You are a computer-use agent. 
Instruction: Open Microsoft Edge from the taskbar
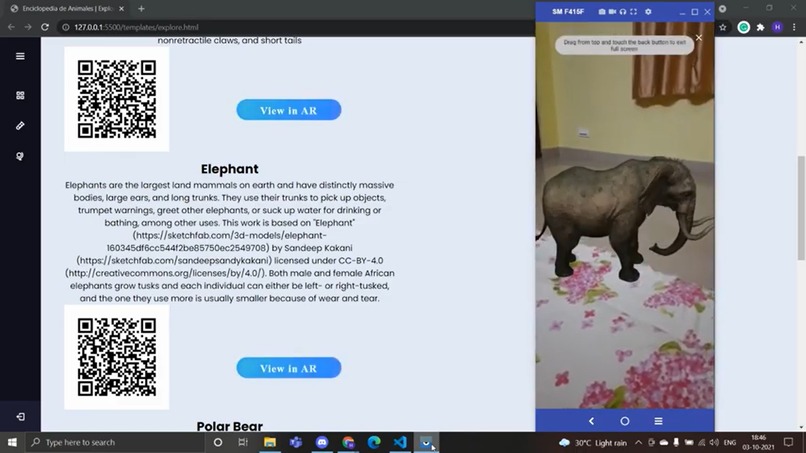[374, 442]
